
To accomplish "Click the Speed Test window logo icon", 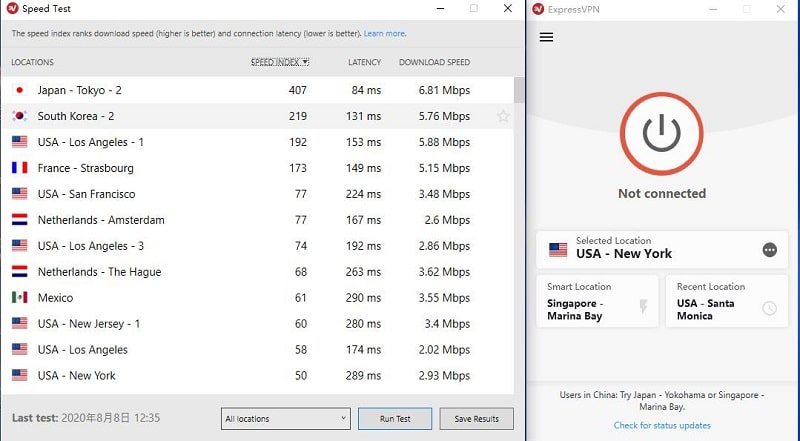I will click(x=12, y=9).
